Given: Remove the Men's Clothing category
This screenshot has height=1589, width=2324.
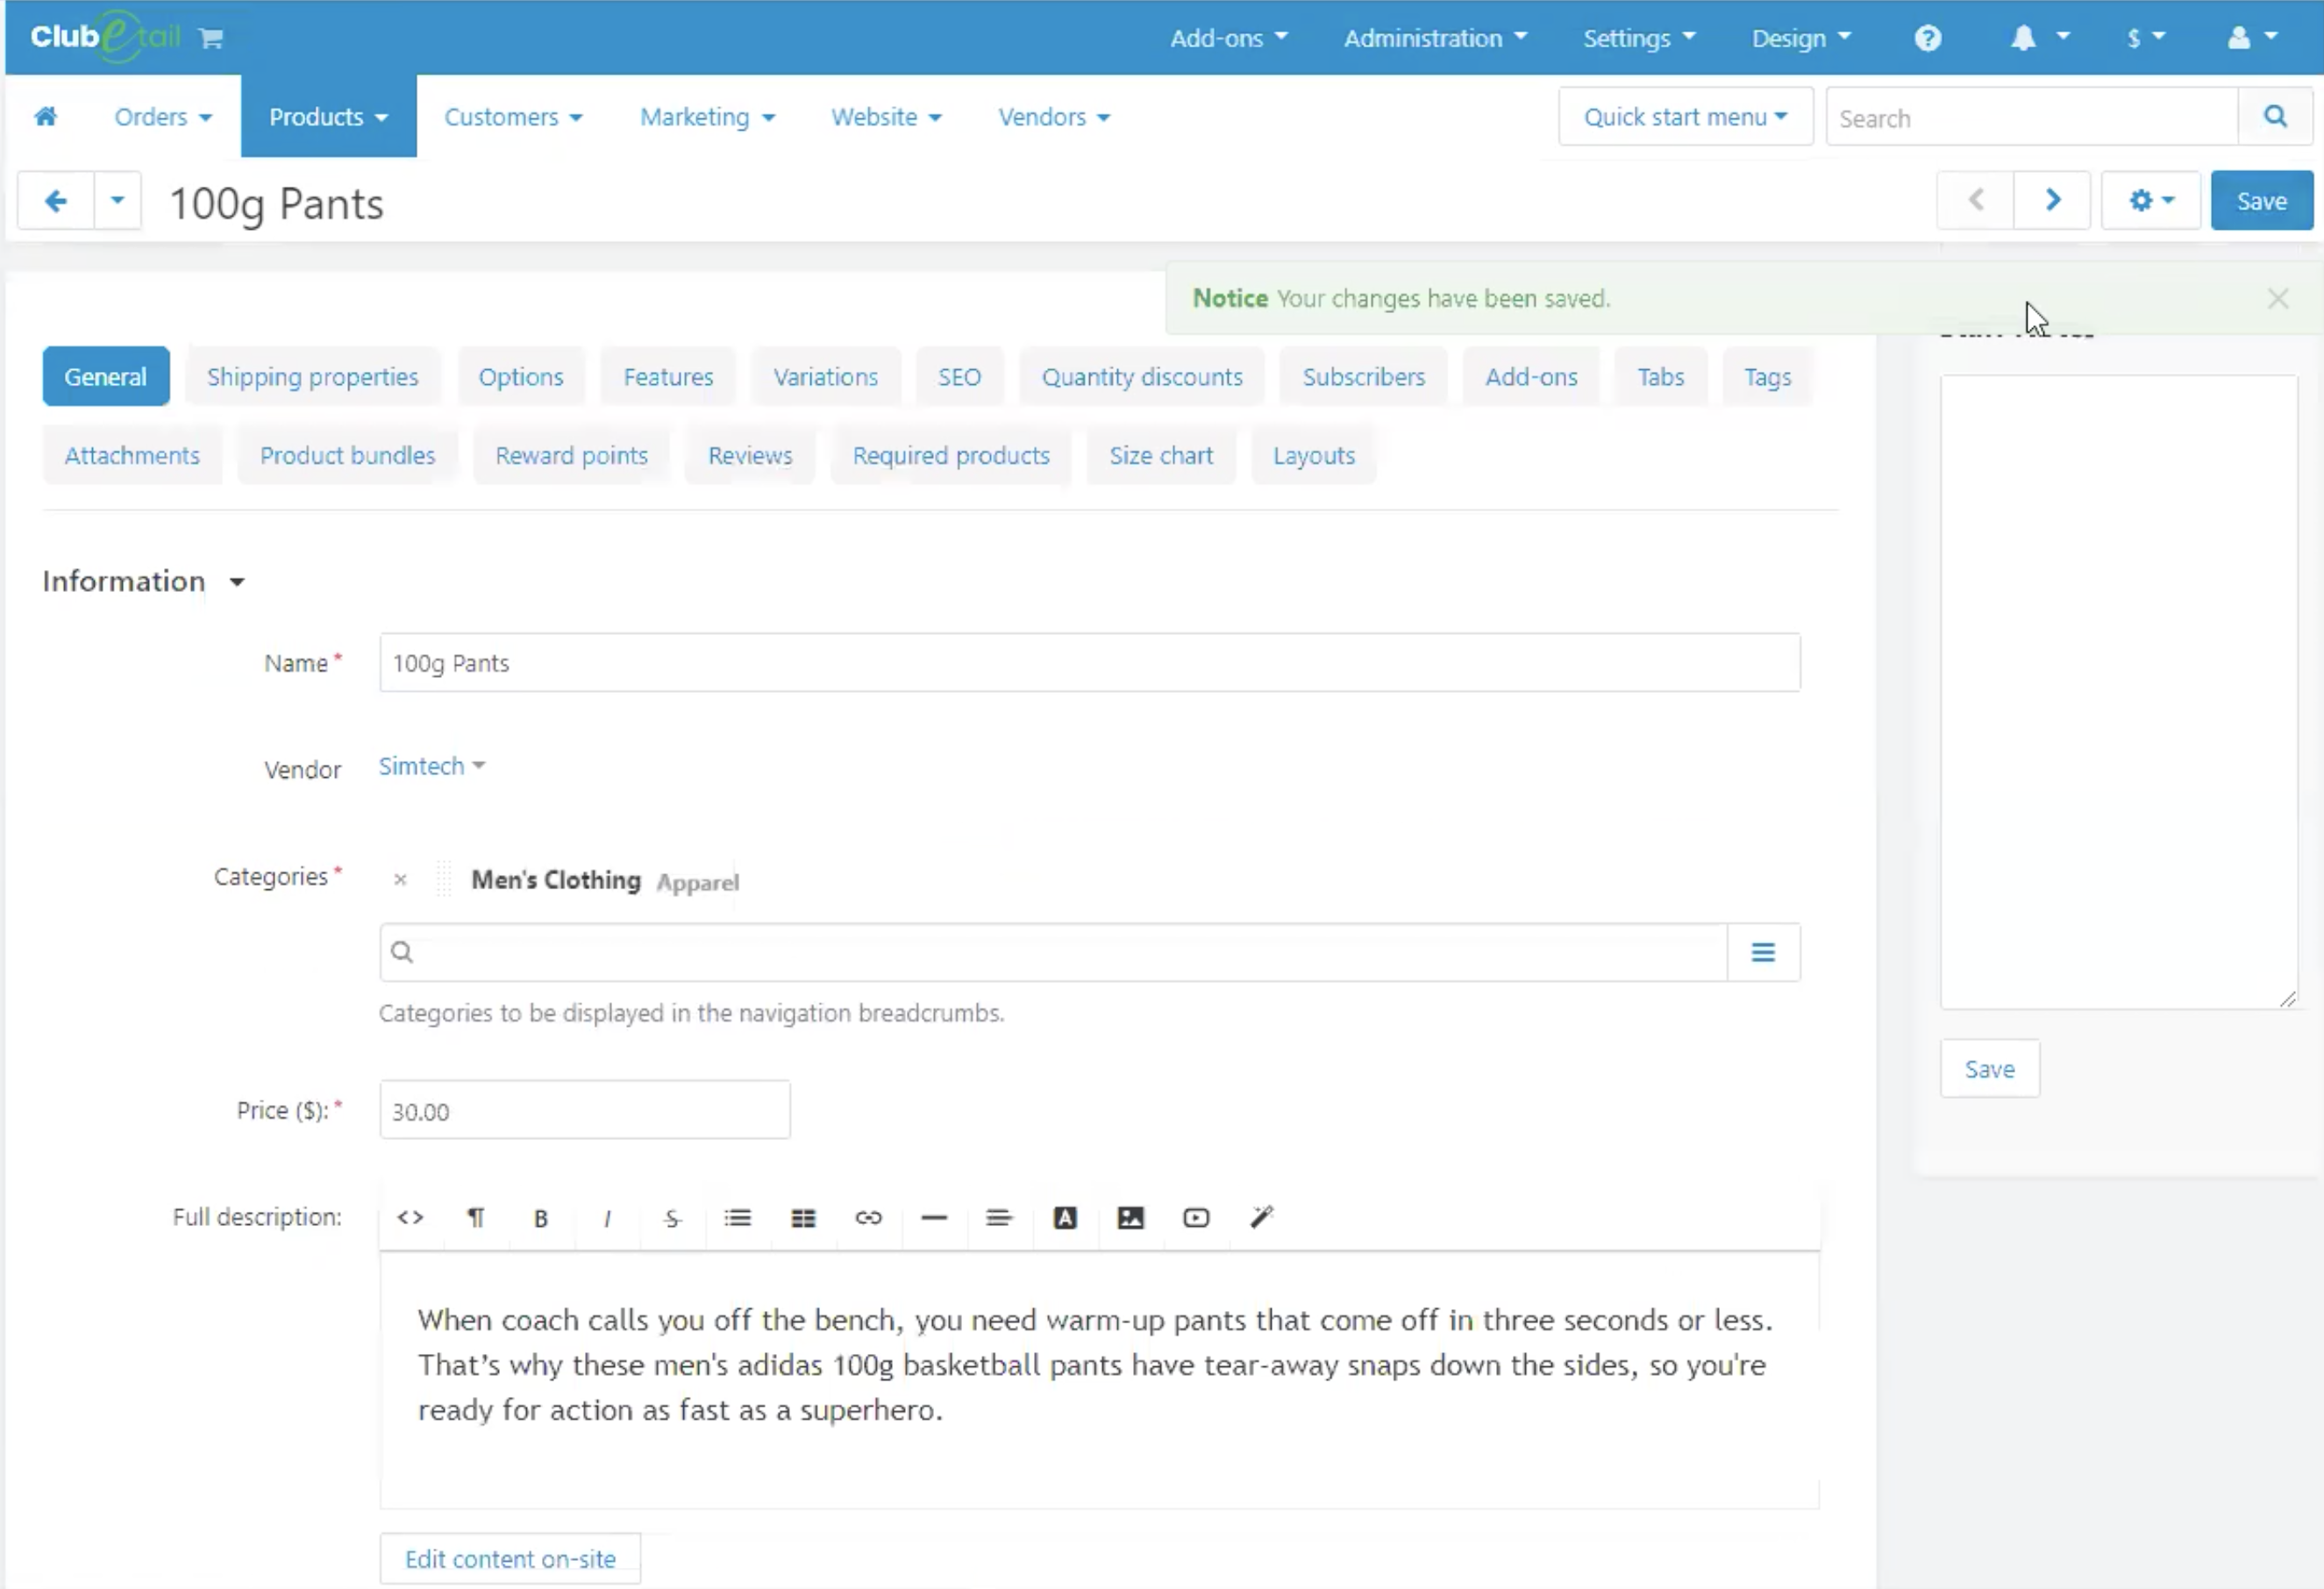Looking at the screenshot, I should click(x=400, y=879).
